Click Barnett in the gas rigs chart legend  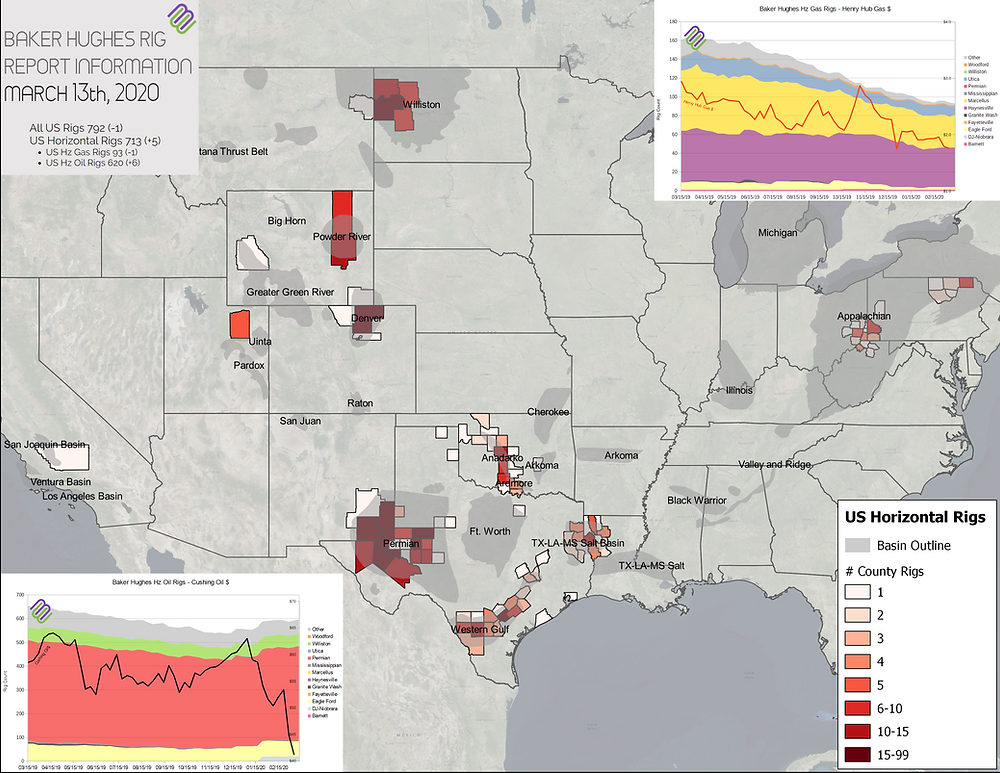(x=975, y=144)
